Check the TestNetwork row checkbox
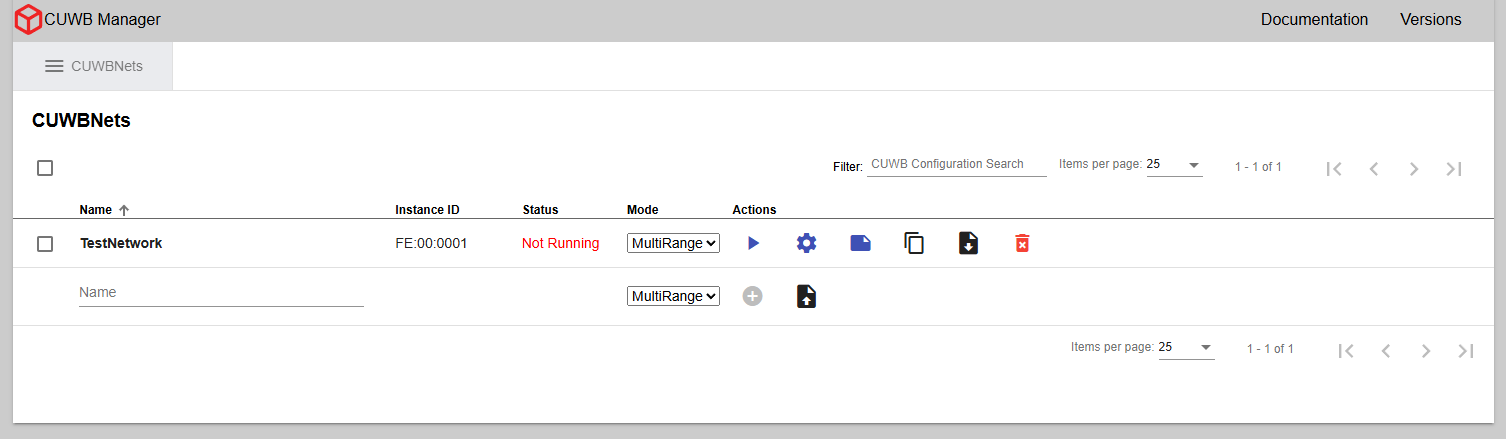 click(x=45, y=244)
